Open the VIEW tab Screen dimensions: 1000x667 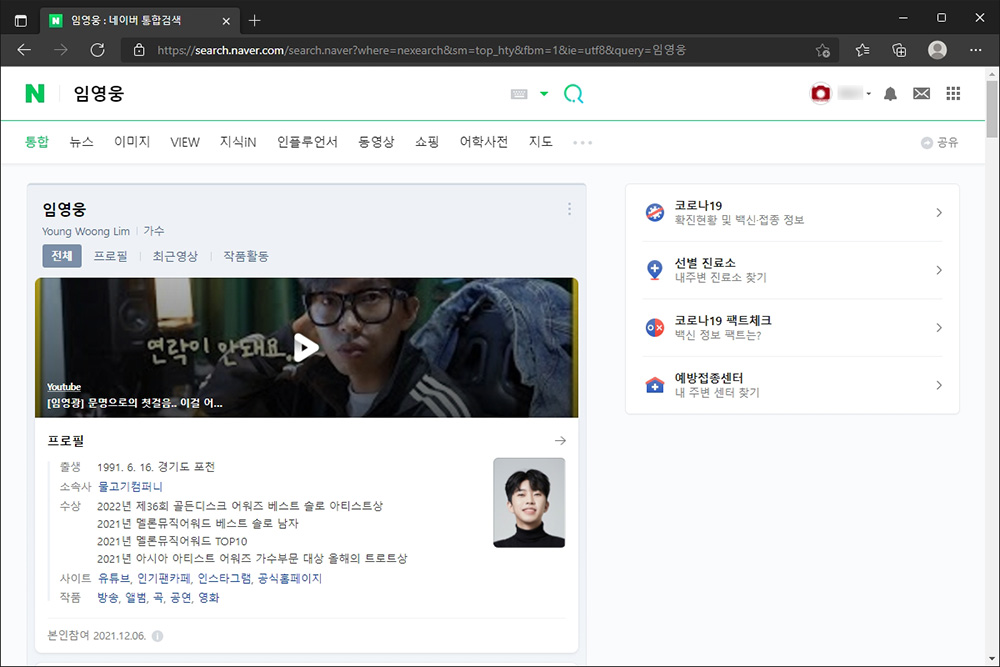pyautogui.click(x=185, y=142)
